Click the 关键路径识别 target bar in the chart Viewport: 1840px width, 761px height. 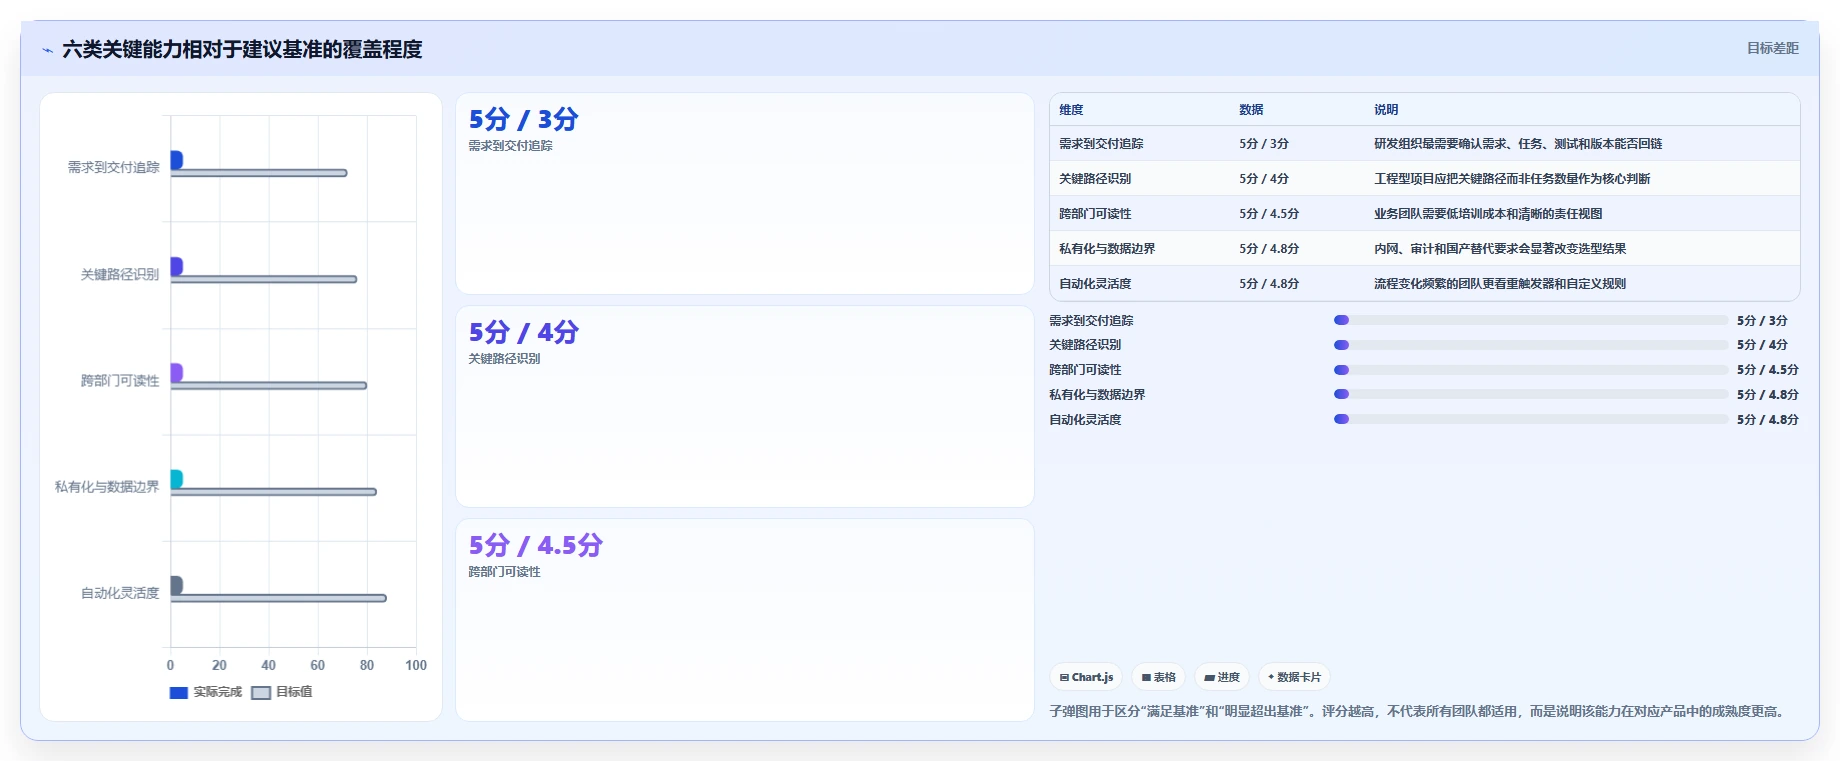click(x=264, y=279)
